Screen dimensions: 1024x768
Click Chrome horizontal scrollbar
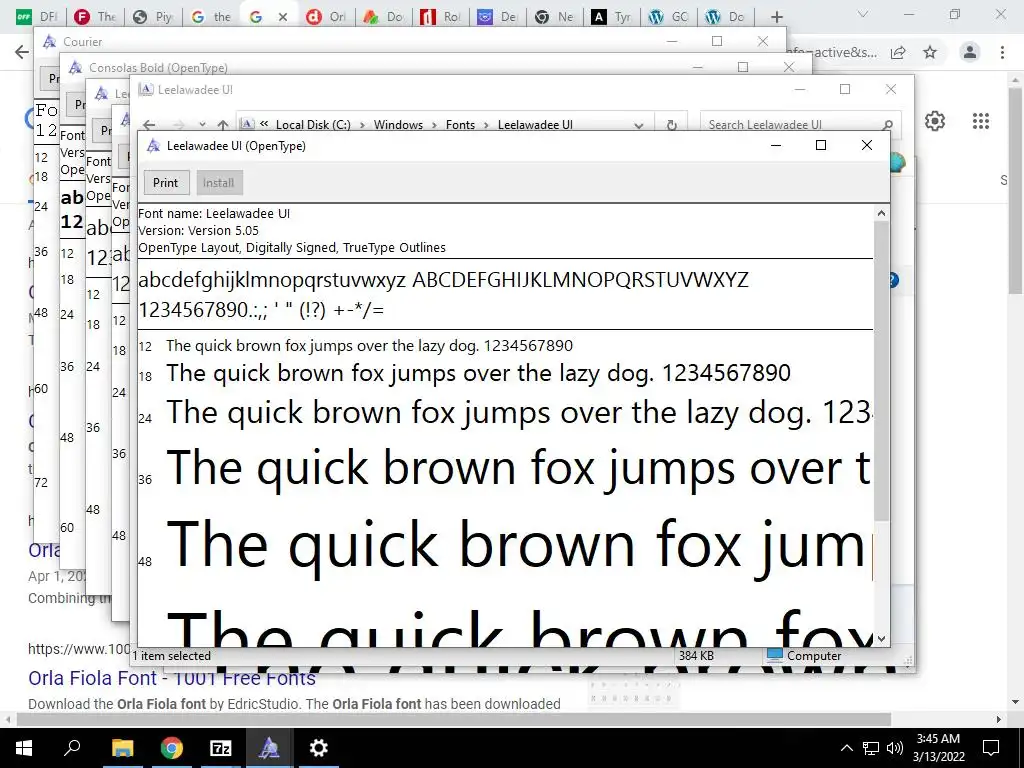click(453, 719)
